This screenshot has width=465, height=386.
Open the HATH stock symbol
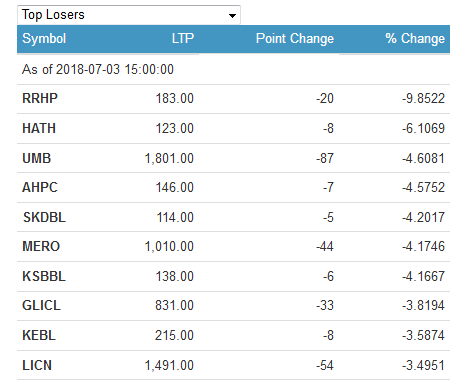click(39, 128)
